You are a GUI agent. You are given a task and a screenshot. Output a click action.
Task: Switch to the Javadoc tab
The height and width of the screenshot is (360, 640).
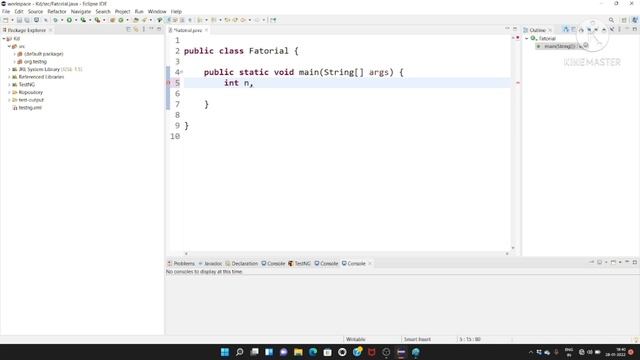pyautogui.click(x=210, y=264)
